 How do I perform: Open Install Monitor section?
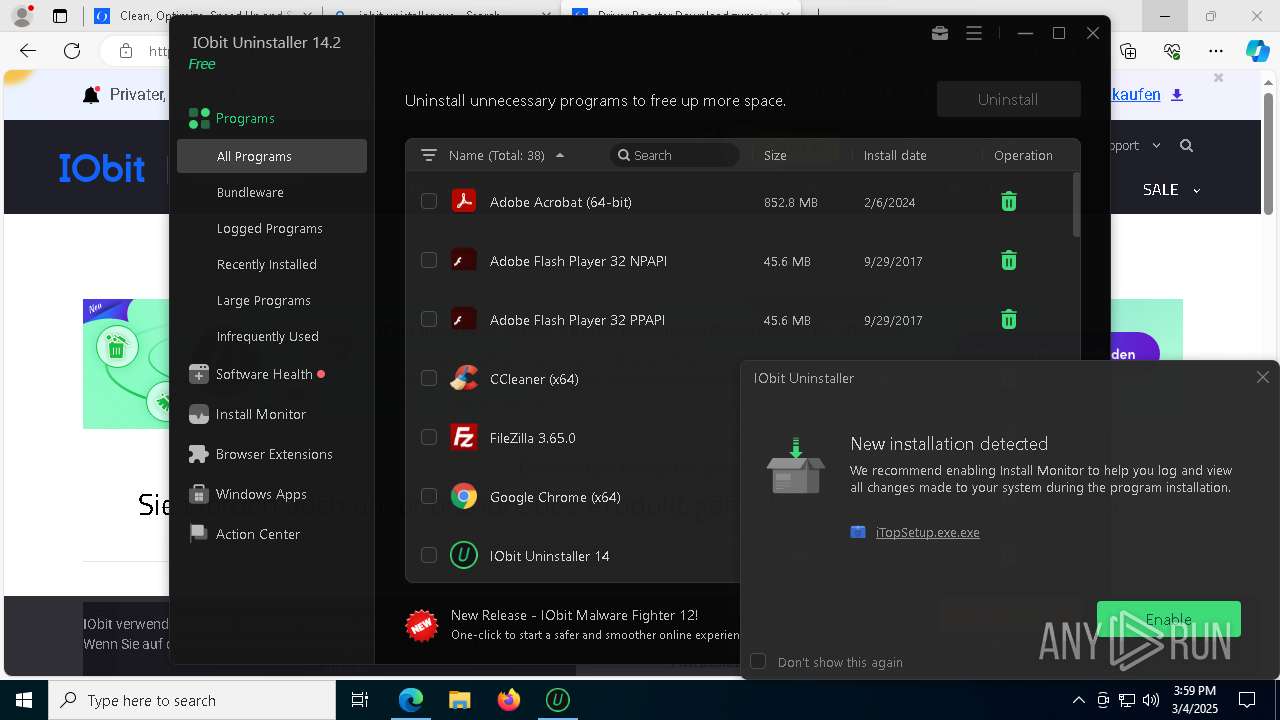(x=260, y=414)
